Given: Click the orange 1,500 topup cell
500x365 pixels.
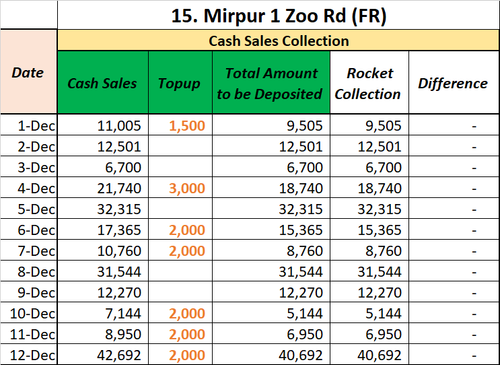Looking at the screenshot, I should click(x=180, y=125).
